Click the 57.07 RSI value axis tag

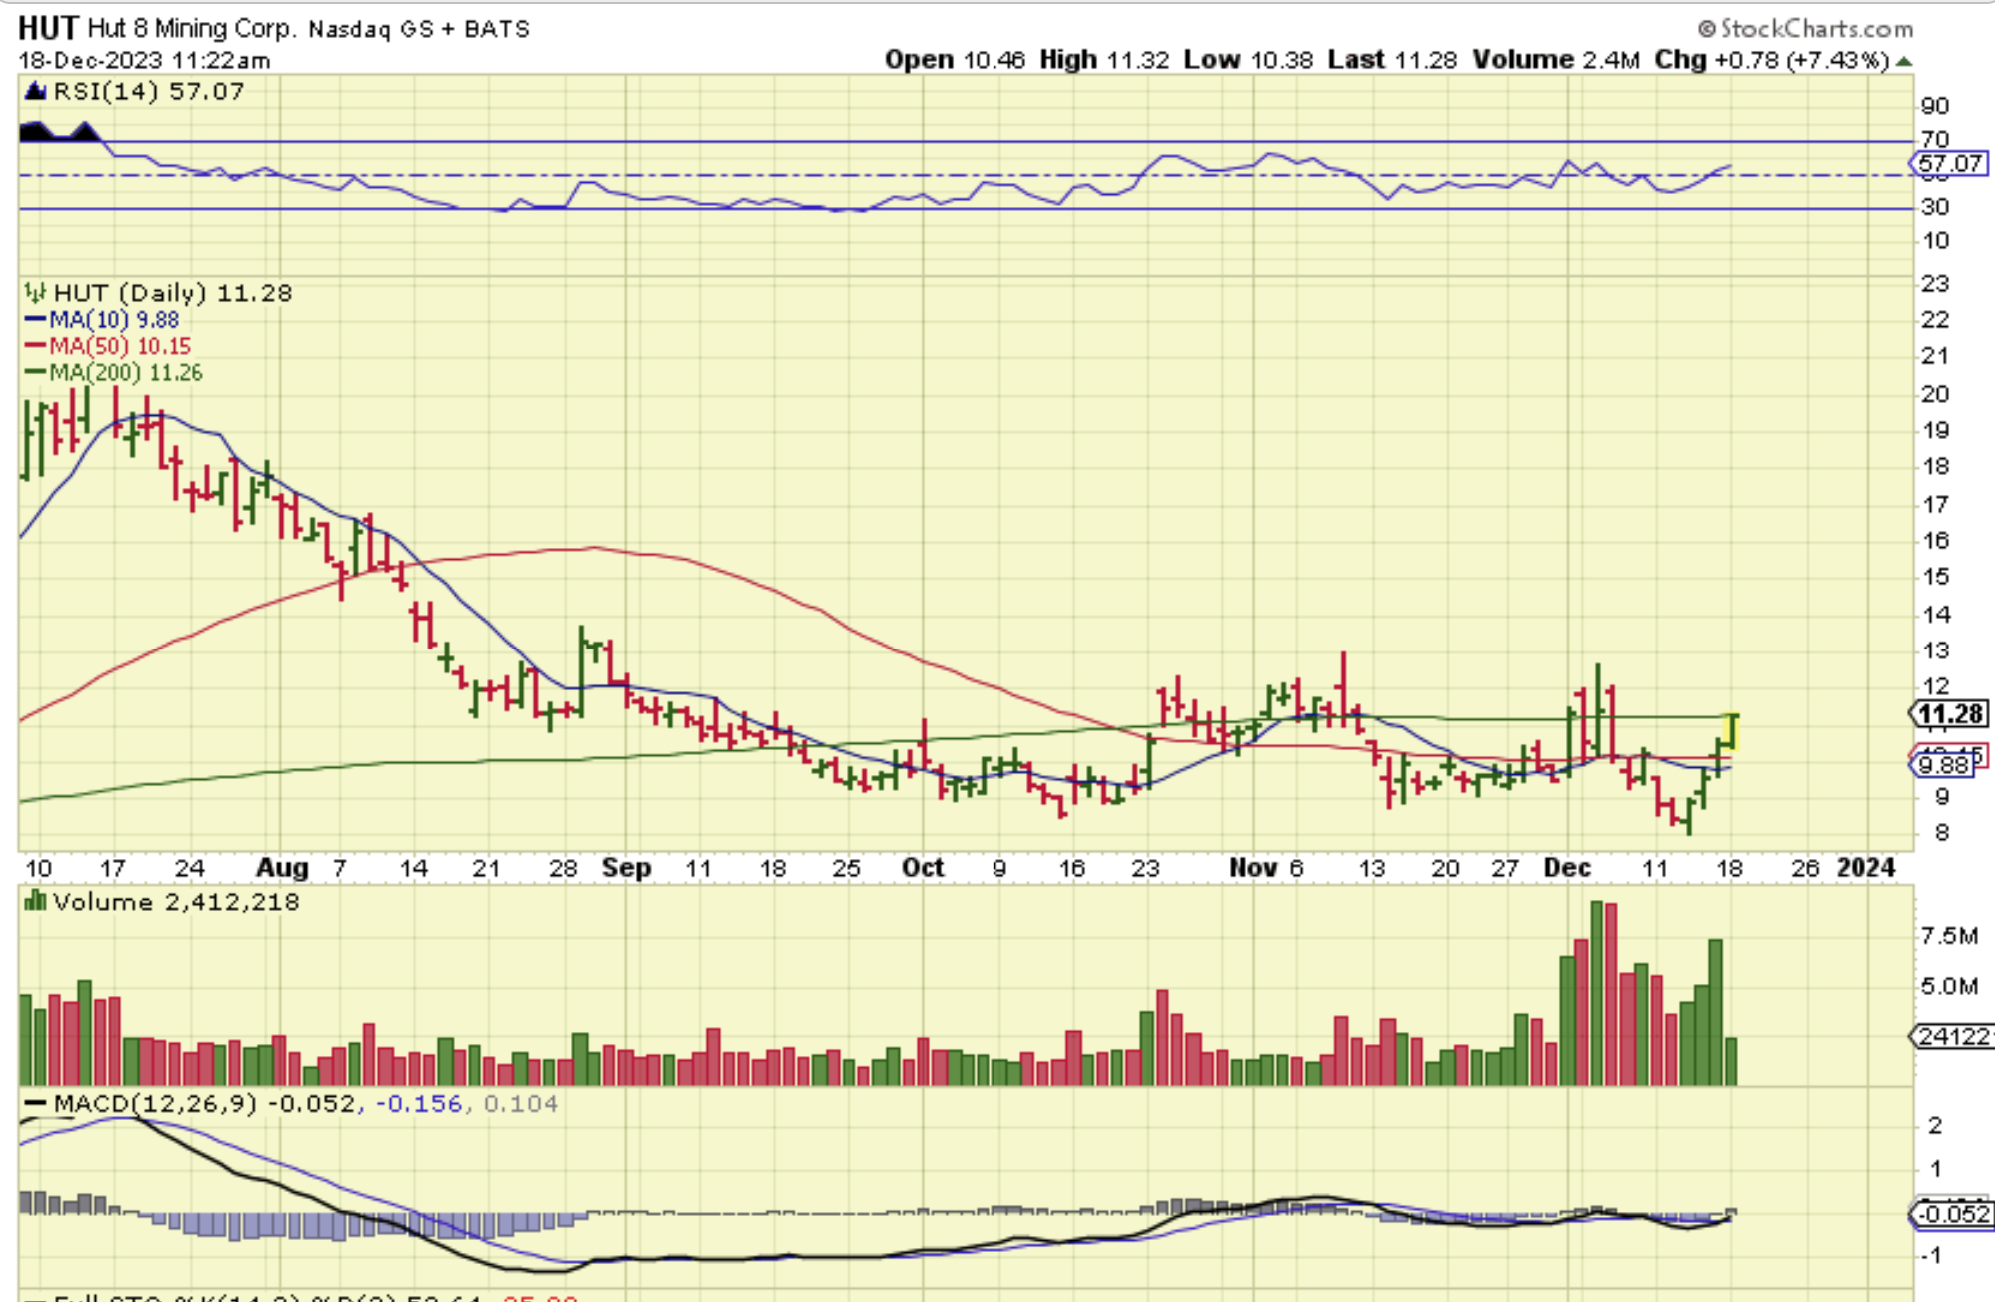coord(1950,163)
